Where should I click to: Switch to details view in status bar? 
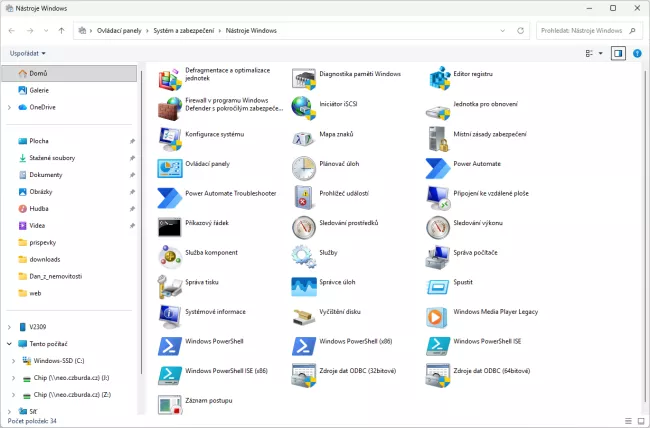coord(628,421)
